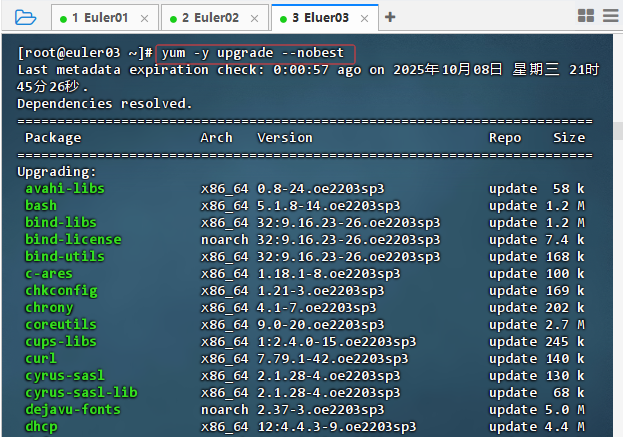Click version 5.1.8-14.oe2203sp3 of bash

coord(329,205)
